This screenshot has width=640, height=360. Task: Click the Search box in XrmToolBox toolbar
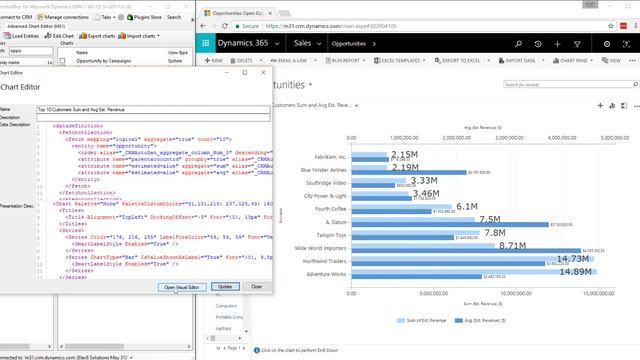coord(174,17)
